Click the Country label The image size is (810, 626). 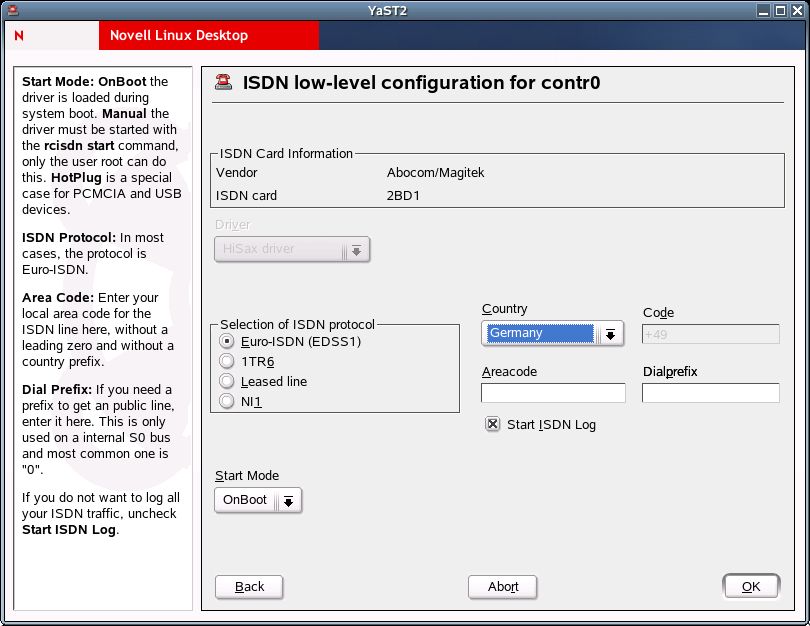(505, 309)
